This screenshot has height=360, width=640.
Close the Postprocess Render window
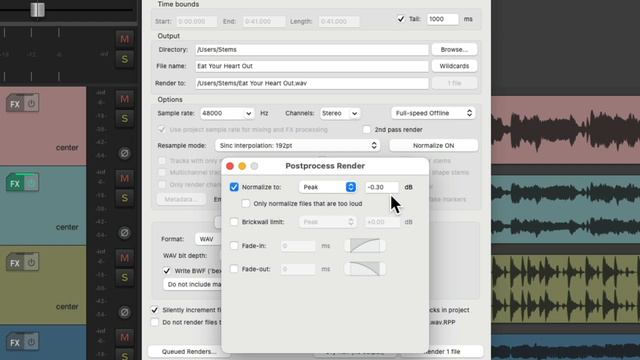pos(230,166)
